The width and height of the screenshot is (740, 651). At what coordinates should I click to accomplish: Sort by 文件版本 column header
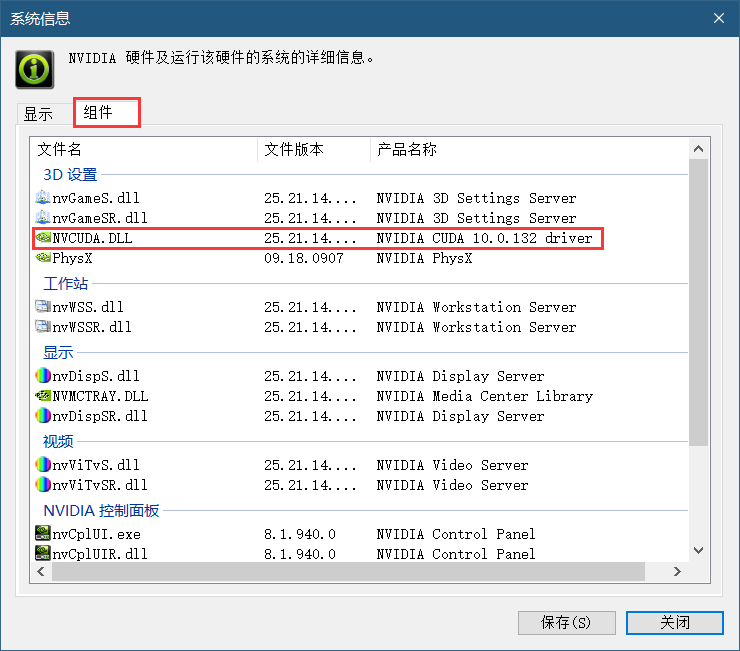click(314, 150)
